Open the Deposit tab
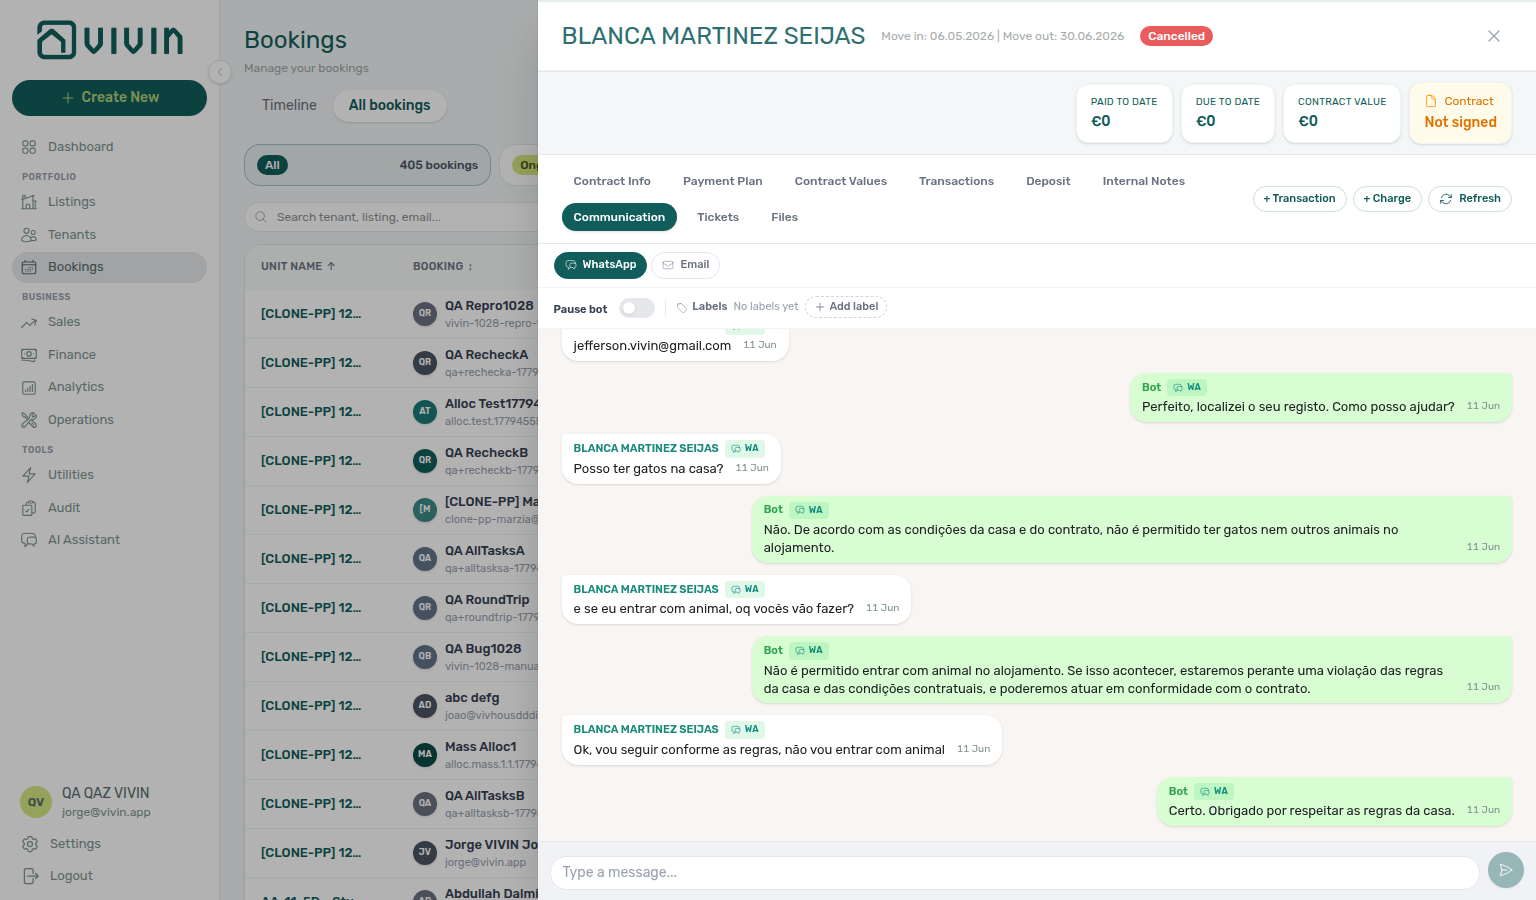1536x900 pixels. click(x=1048, y=181)
